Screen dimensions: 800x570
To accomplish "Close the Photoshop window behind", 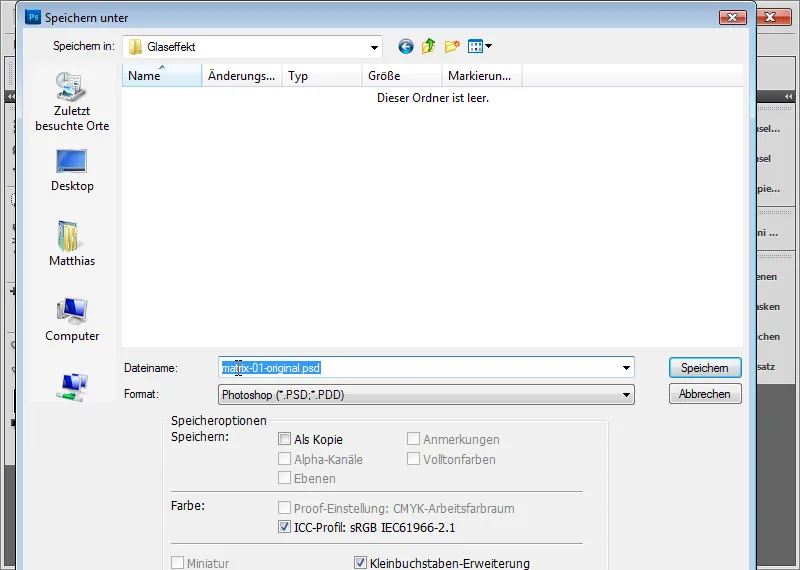I will [770, 17].
